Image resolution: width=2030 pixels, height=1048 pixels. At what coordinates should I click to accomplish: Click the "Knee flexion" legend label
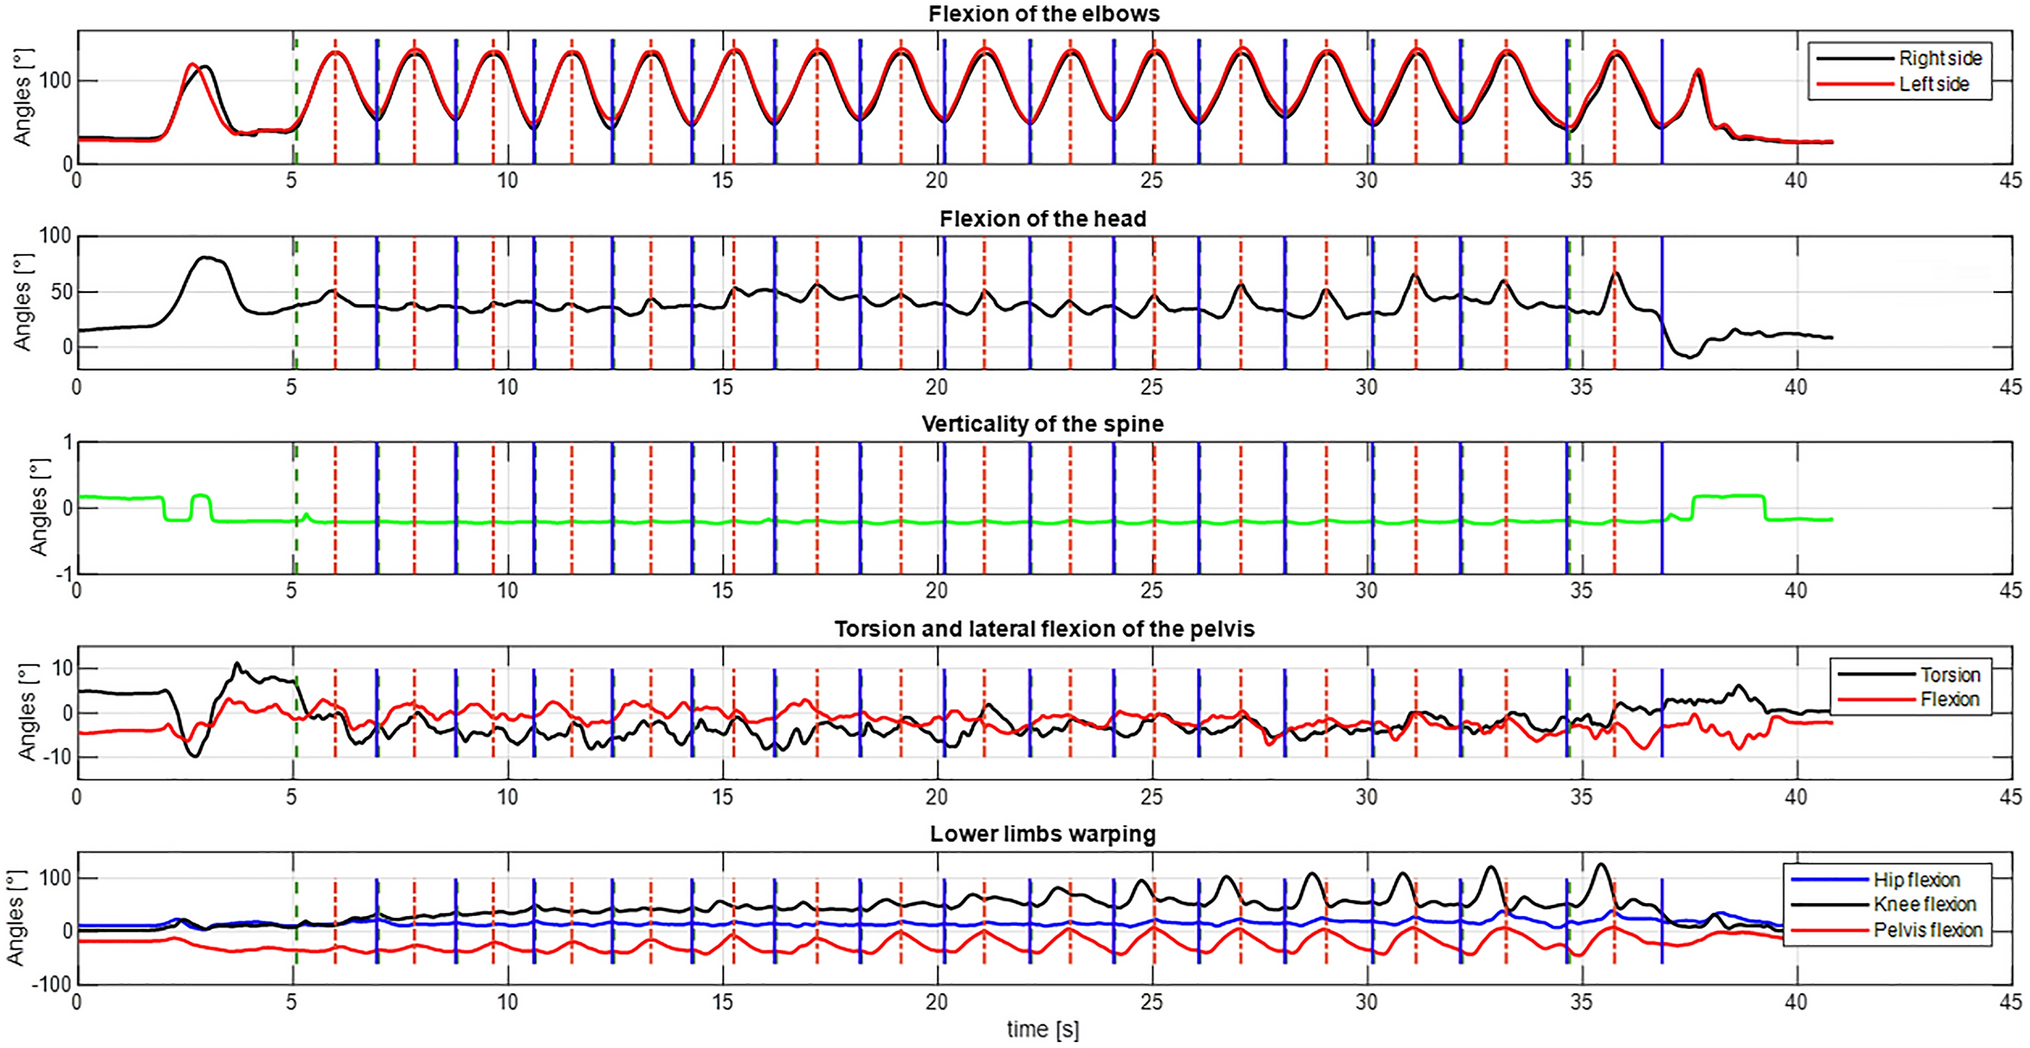tap(1924, 905)
